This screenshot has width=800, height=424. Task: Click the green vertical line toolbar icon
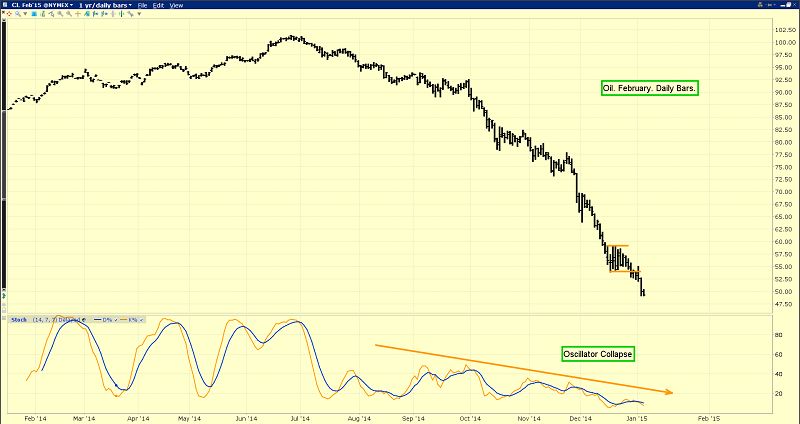[x=121, y=14]
